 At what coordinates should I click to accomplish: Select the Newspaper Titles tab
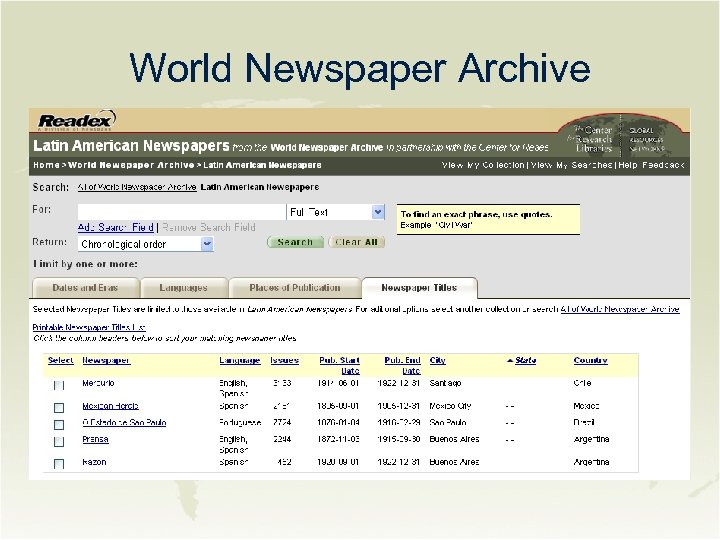pyautogui.click(x=419, y=288)
